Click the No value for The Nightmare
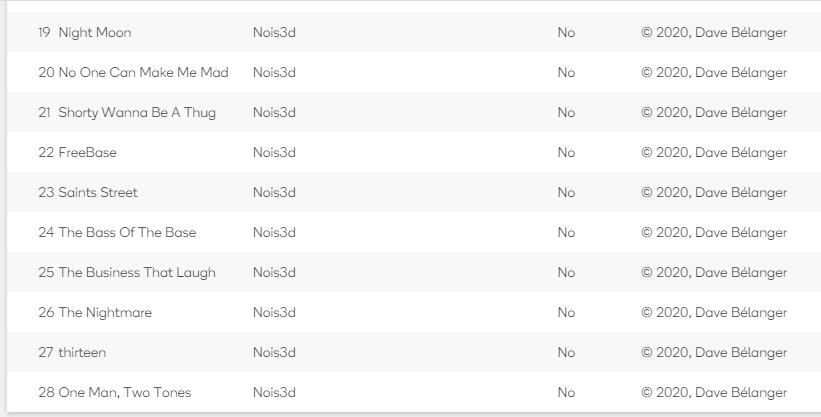821x417 pixels. click(566, 312)
